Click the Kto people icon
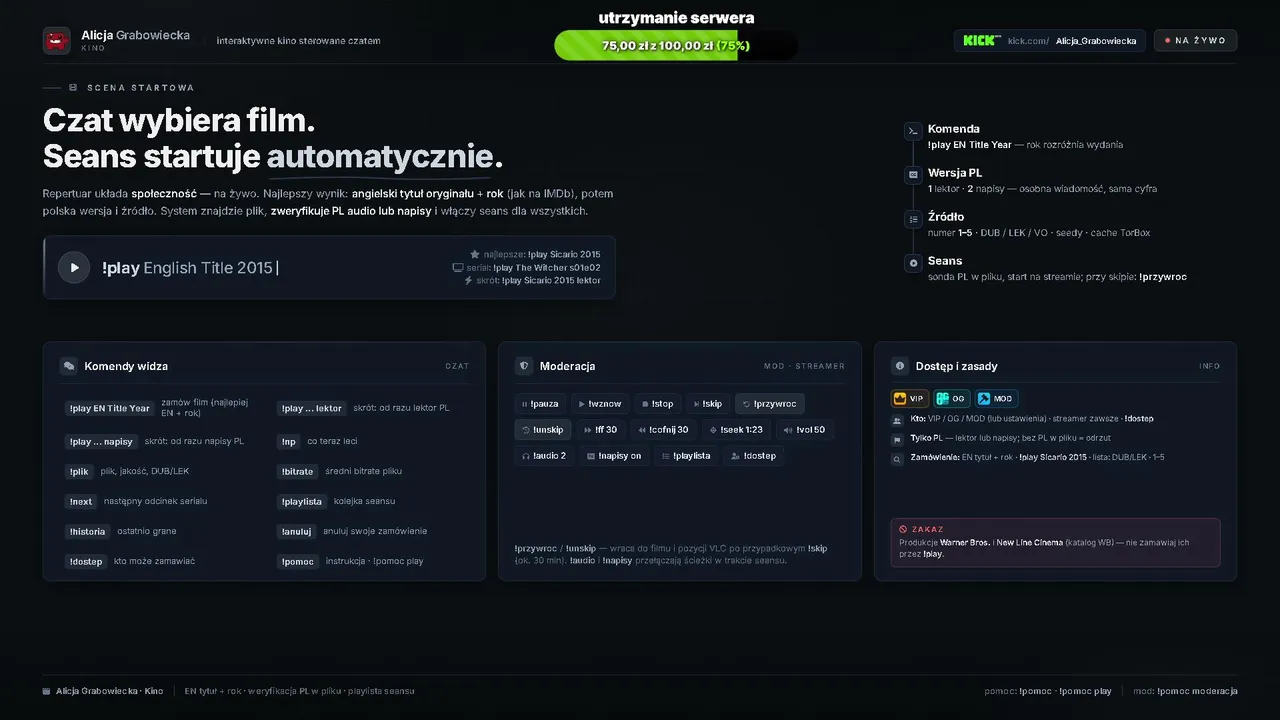 click(898, 420)
